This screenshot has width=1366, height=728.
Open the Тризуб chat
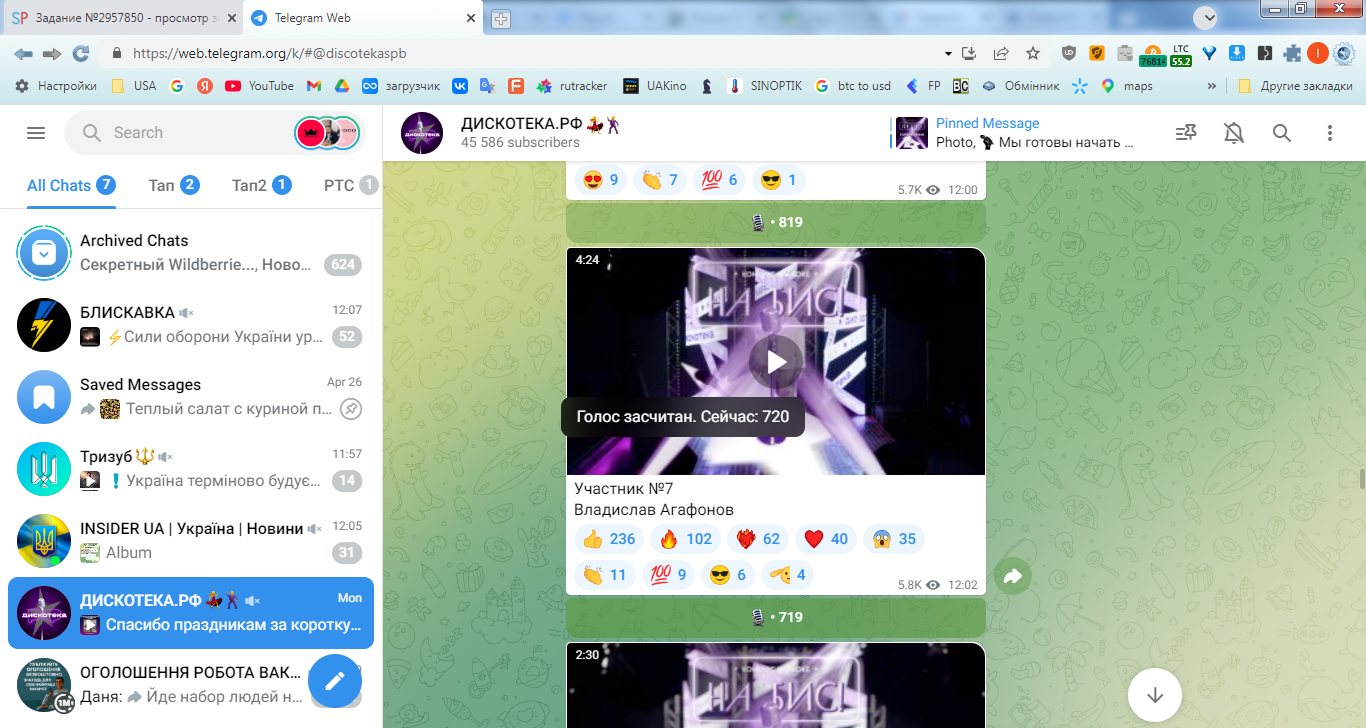pos(191,469)
